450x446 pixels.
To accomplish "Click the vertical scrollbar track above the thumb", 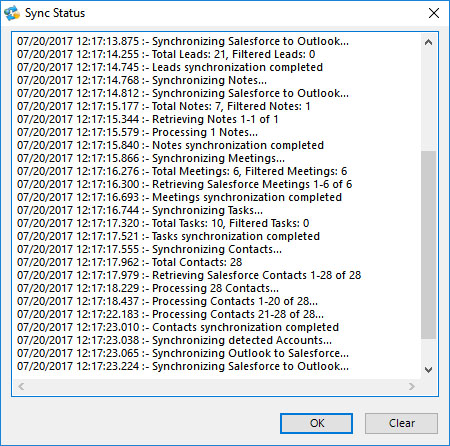I will [429, 100].
